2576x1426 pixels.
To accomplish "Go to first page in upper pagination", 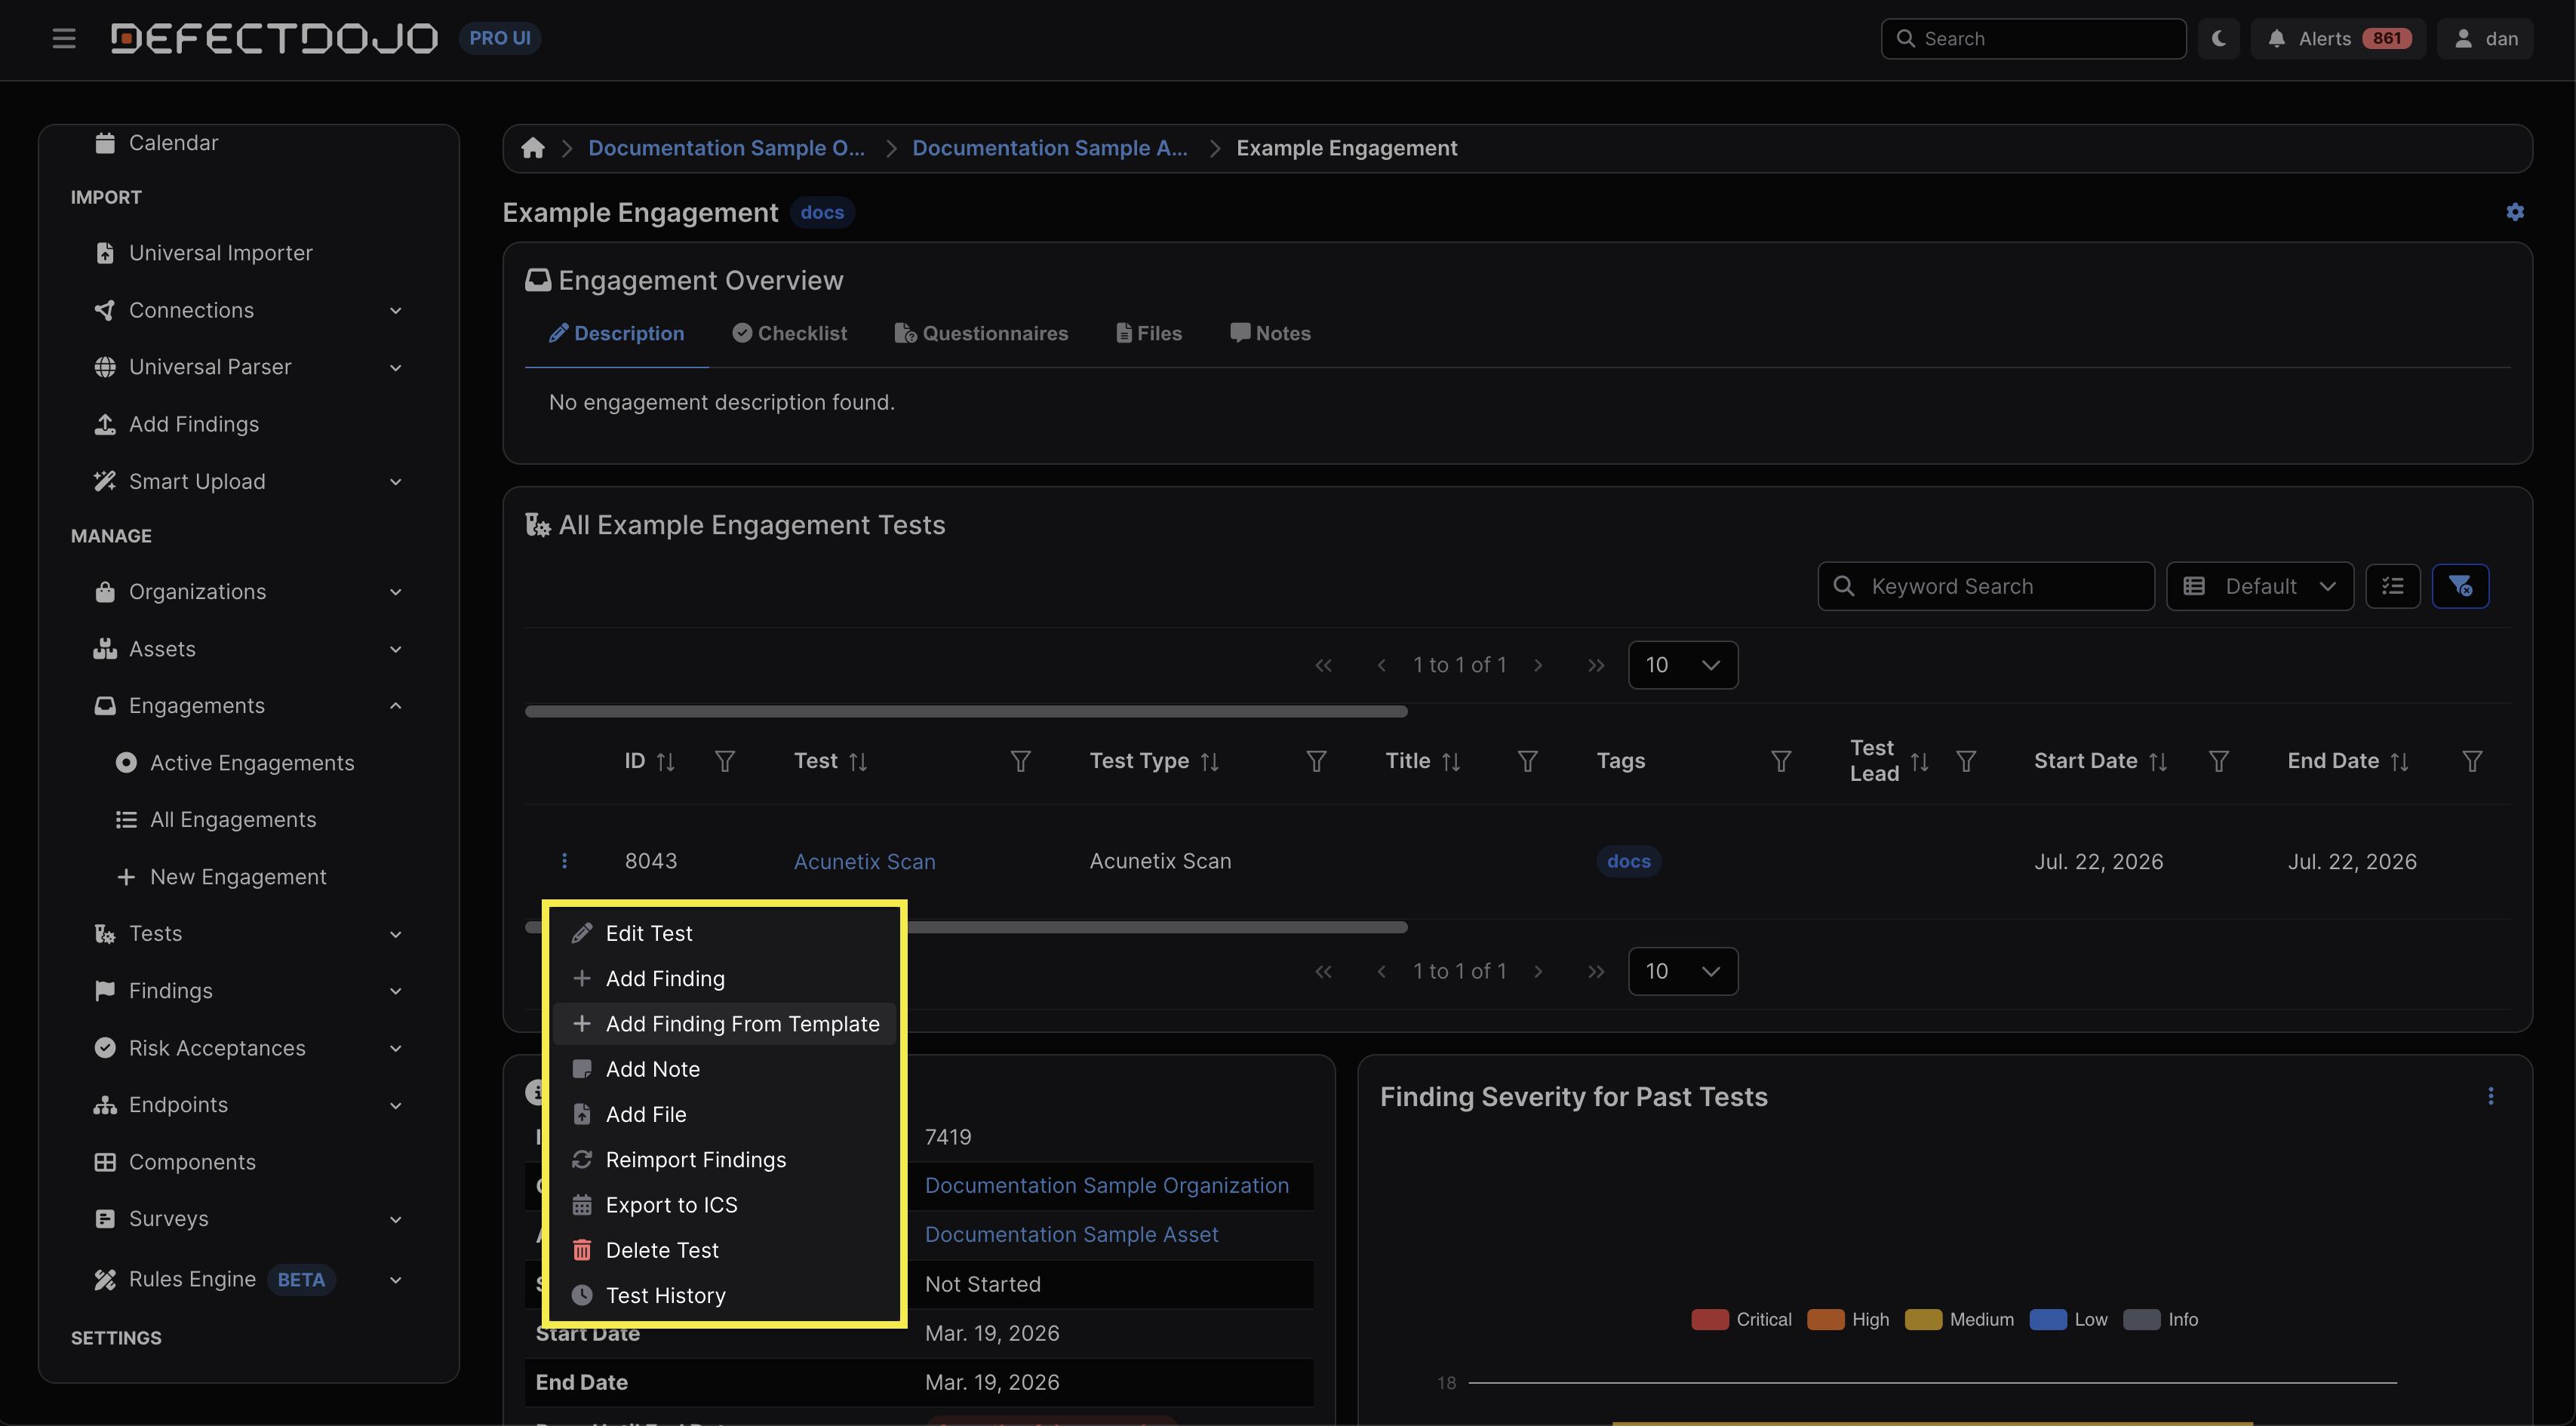I will point(1323,665).
